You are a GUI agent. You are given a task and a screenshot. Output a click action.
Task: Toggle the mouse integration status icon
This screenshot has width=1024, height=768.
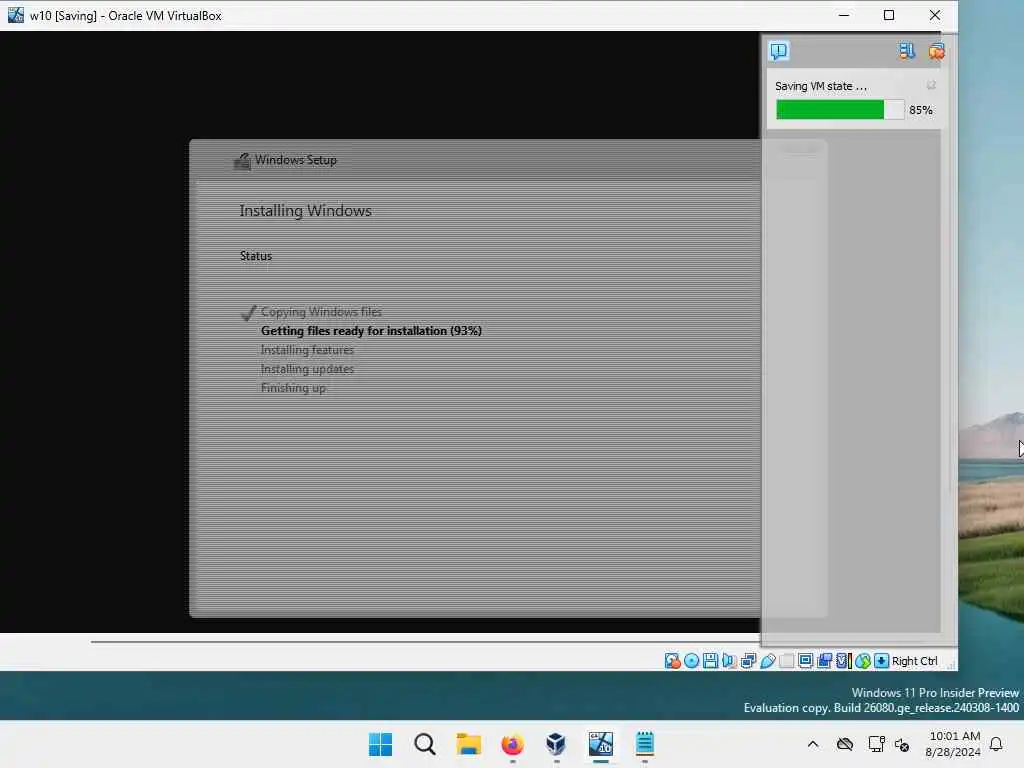pyautogui.click(x=863, y=661)
